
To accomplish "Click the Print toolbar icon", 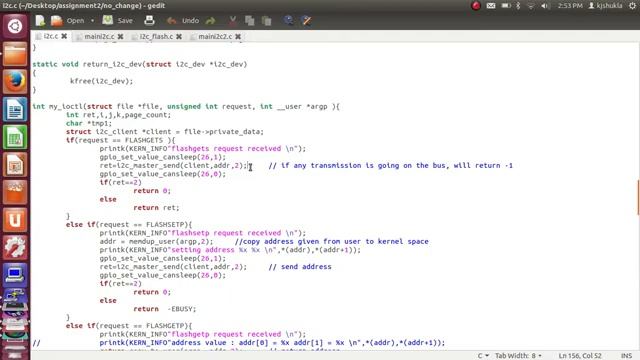I will [x=149, y=20].
